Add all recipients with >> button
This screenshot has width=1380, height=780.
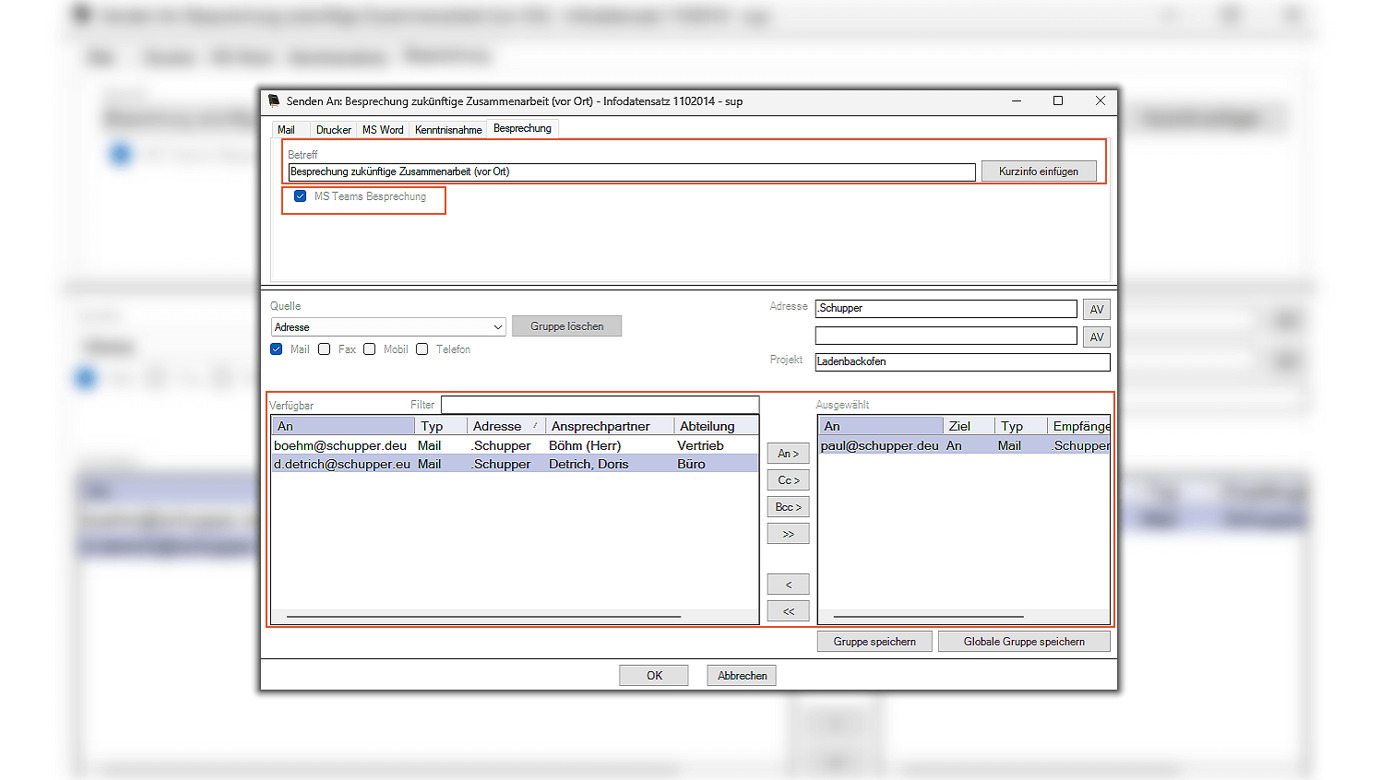(x=788, y=534)
